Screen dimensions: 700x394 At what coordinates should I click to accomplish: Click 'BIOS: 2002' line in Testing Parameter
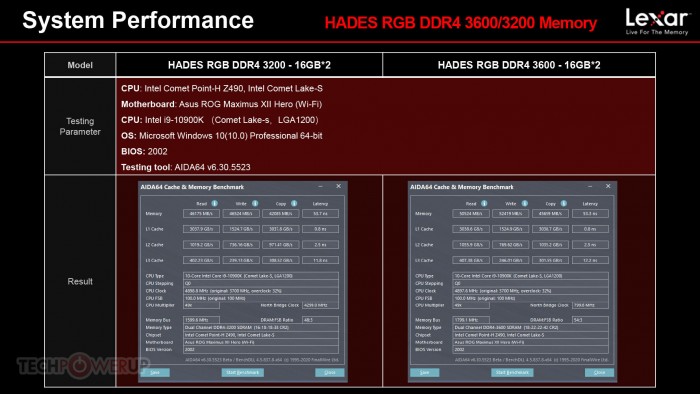pyautogui.click(x=144, y=152)
